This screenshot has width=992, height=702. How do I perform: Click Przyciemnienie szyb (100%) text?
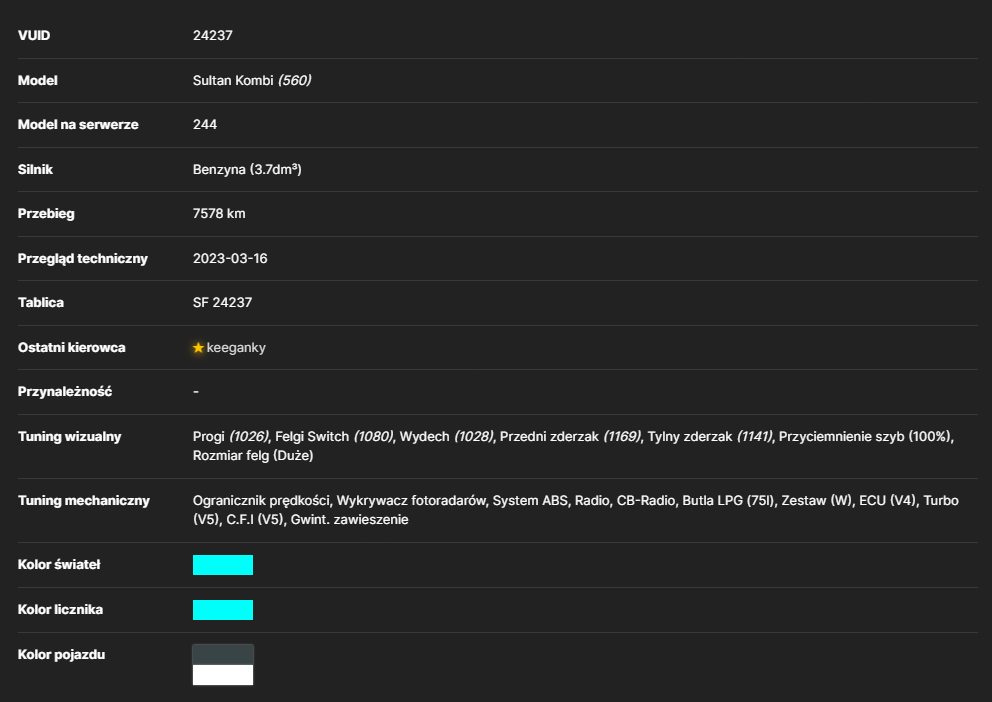[865, 436]
